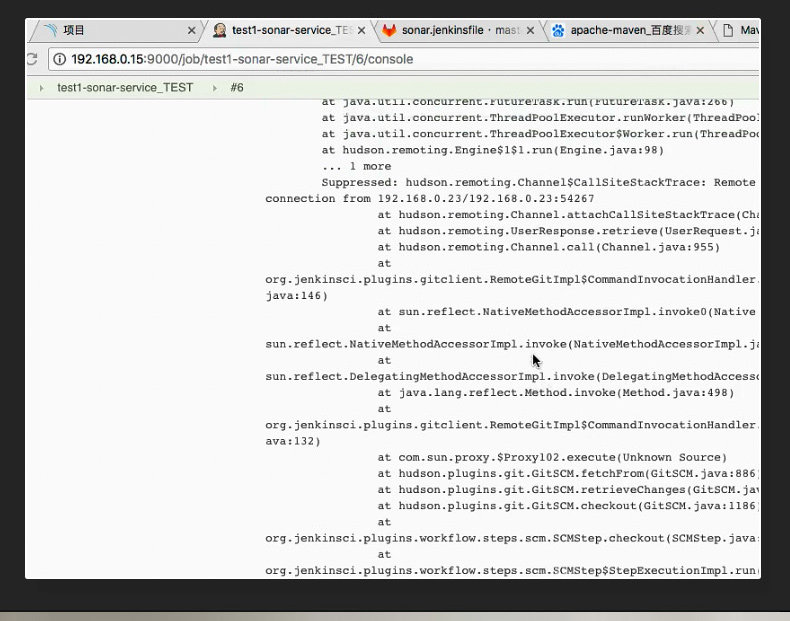Click the 'DelegatingMethodAccessorImpl.invoke' line
790x621 pixels.
pos(512,377)
